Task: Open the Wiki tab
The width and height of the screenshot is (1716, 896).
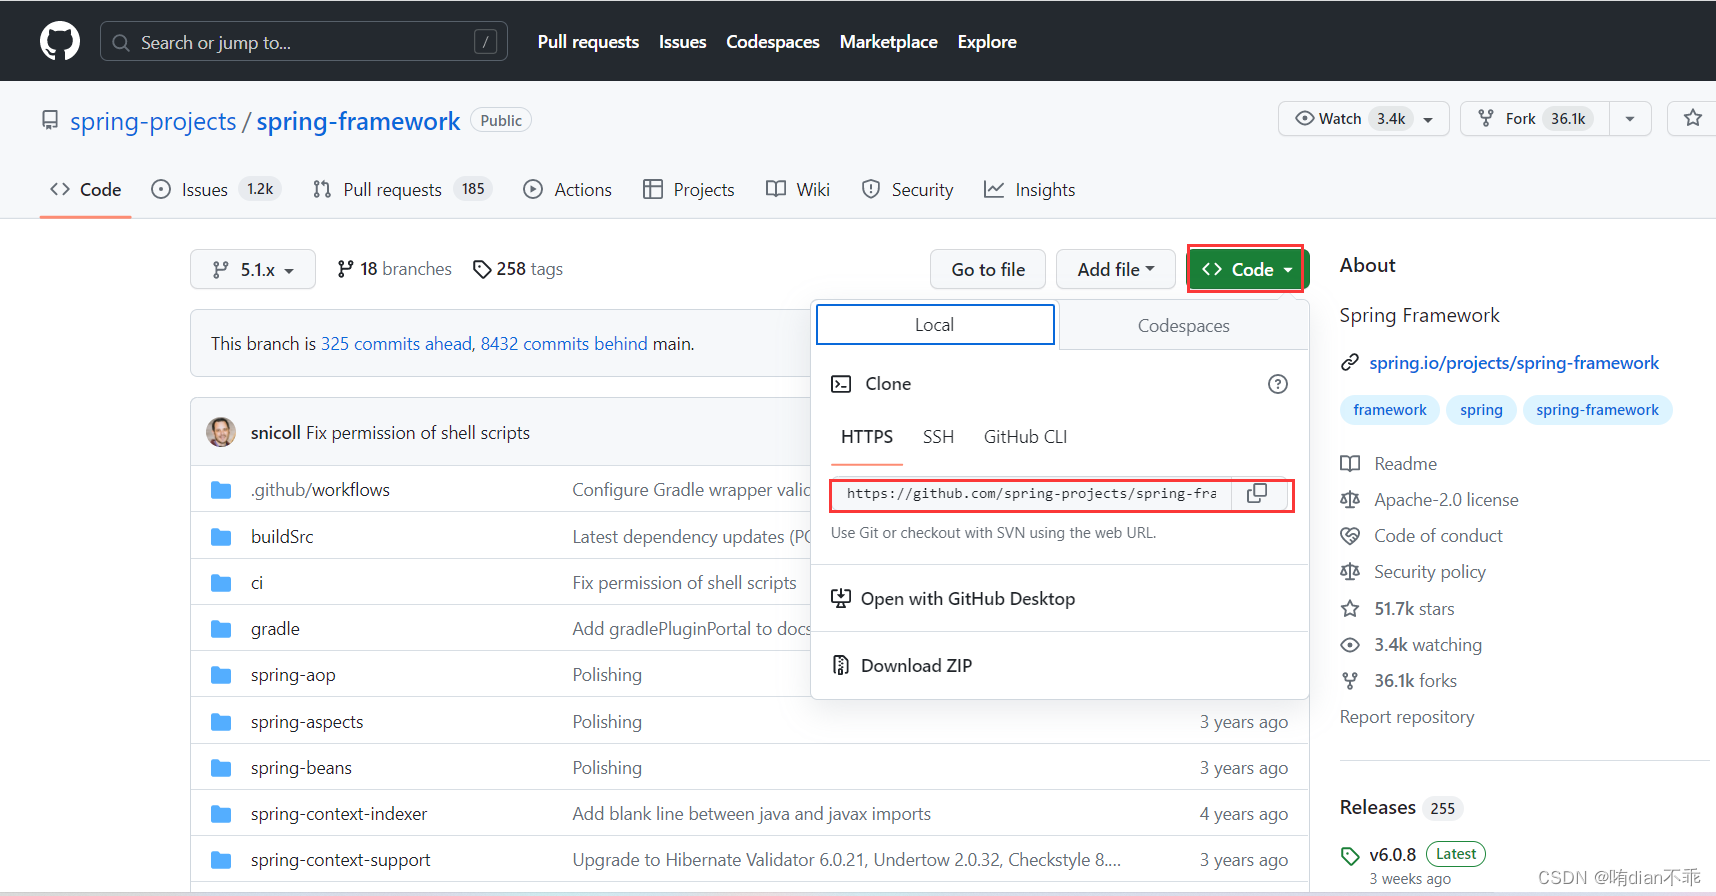Action: click(798, 189)
